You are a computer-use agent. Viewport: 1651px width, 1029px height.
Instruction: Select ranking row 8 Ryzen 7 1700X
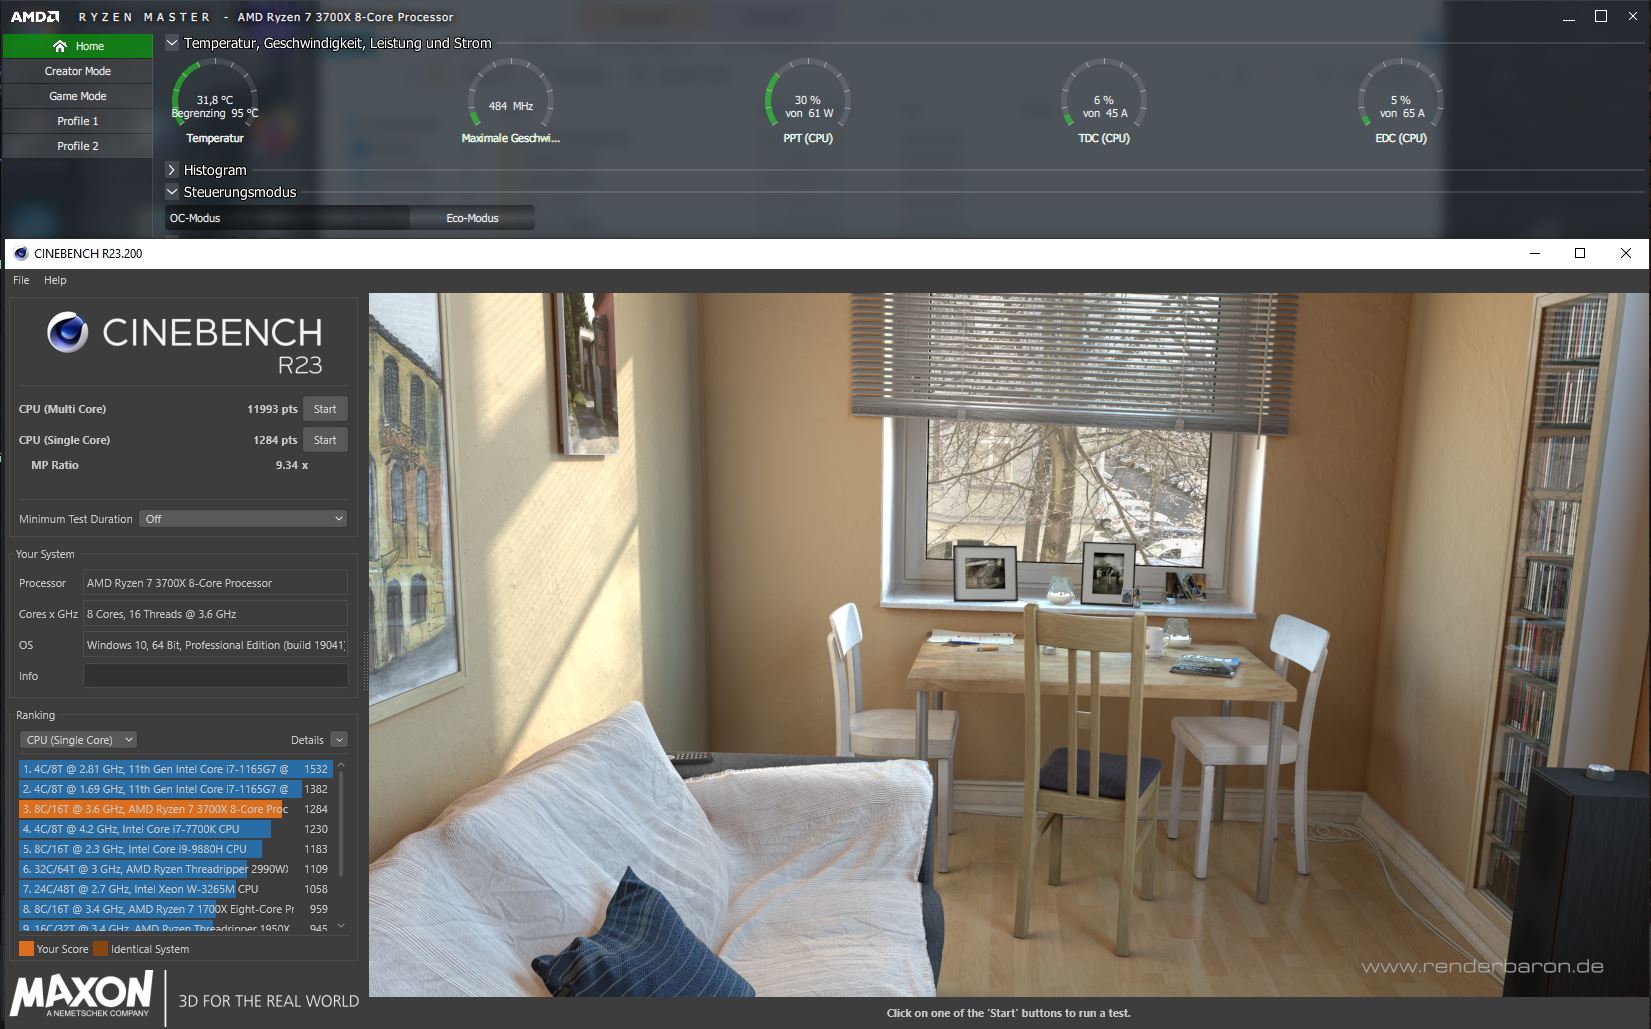(175, 909)
